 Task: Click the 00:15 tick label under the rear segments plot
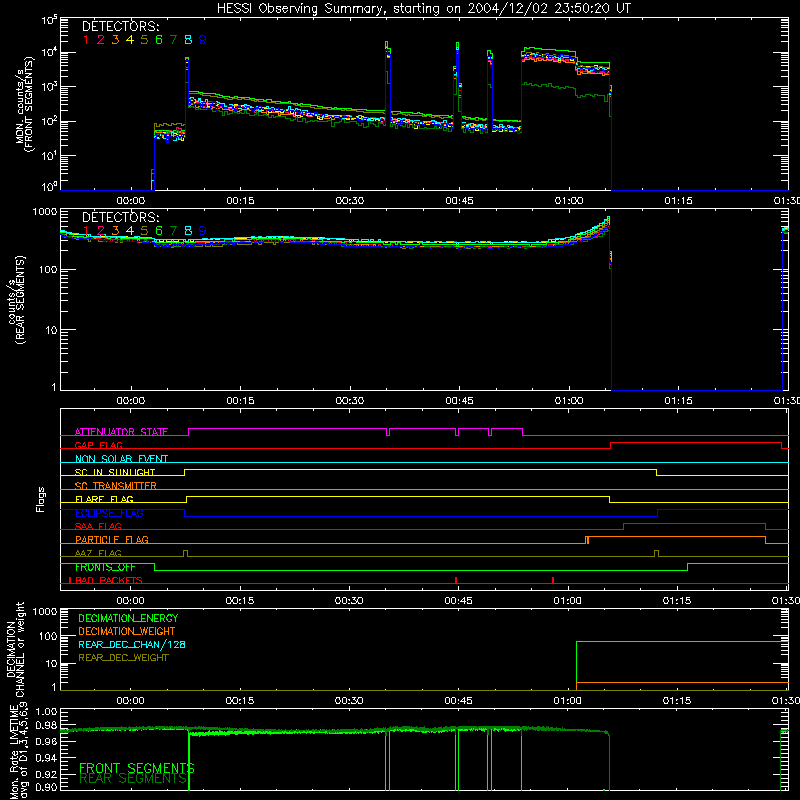point(240,401)
